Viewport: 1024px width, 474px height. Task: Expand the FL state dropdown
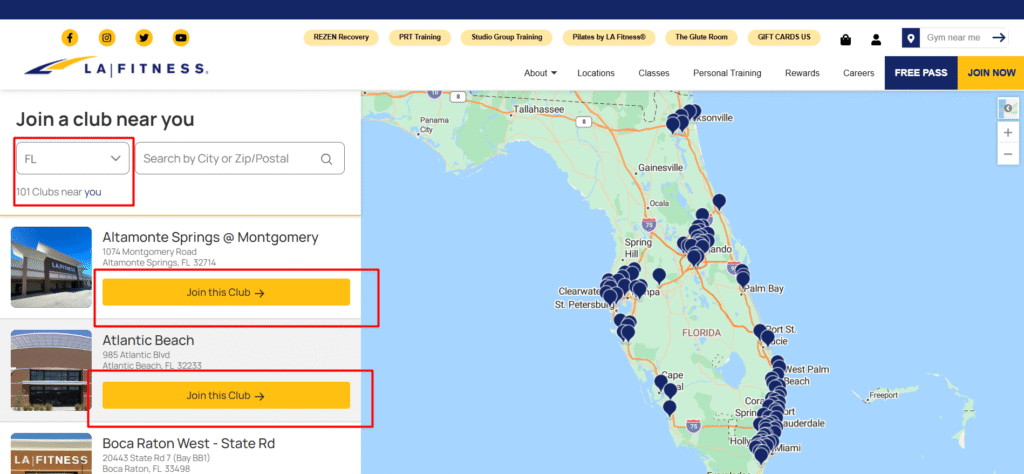pos(72,159)
